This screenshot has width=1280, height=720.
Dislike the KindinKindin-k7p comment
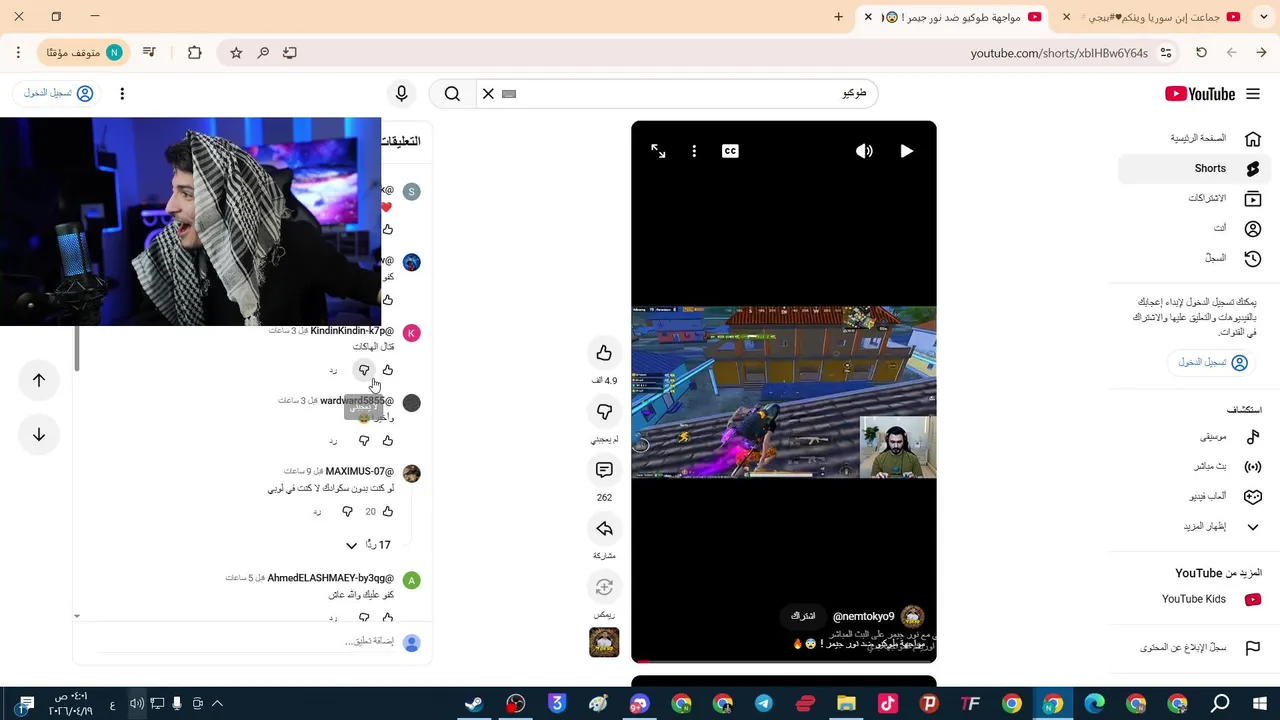point(364,370)
